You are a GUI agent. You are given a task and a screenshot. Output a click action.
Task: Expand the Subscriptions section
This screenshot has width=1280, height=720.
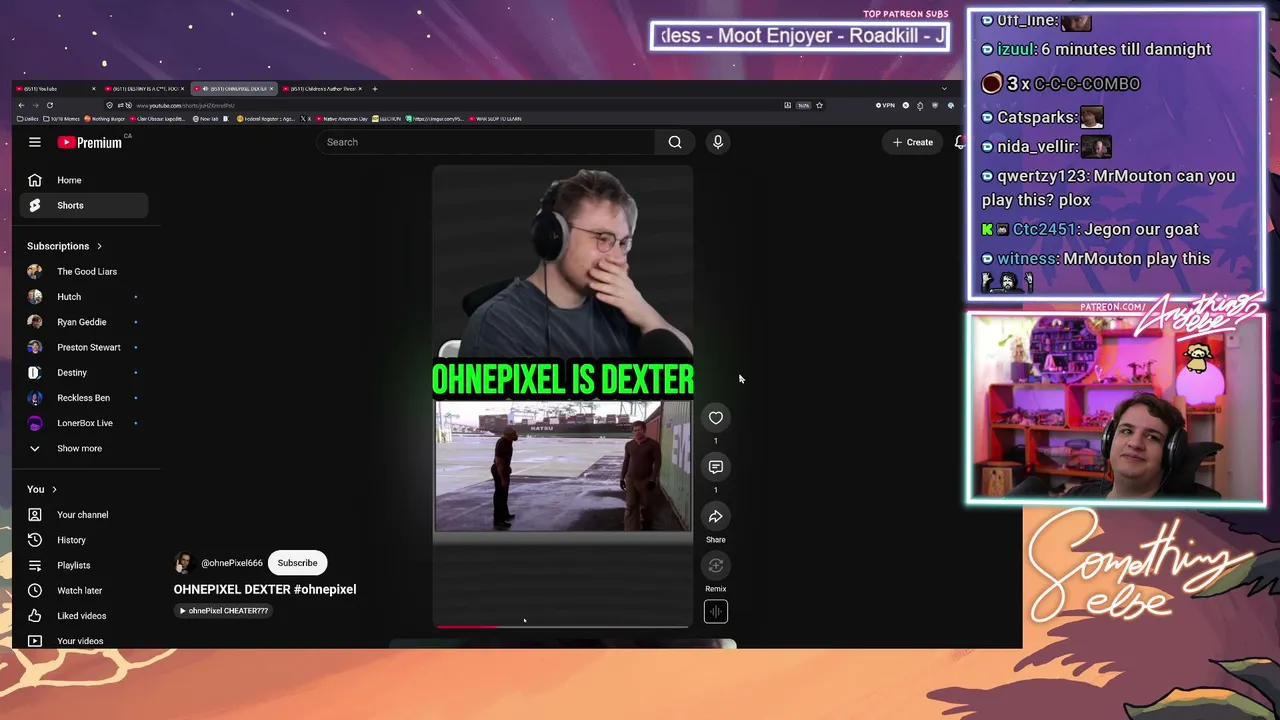tap(65, 246)
